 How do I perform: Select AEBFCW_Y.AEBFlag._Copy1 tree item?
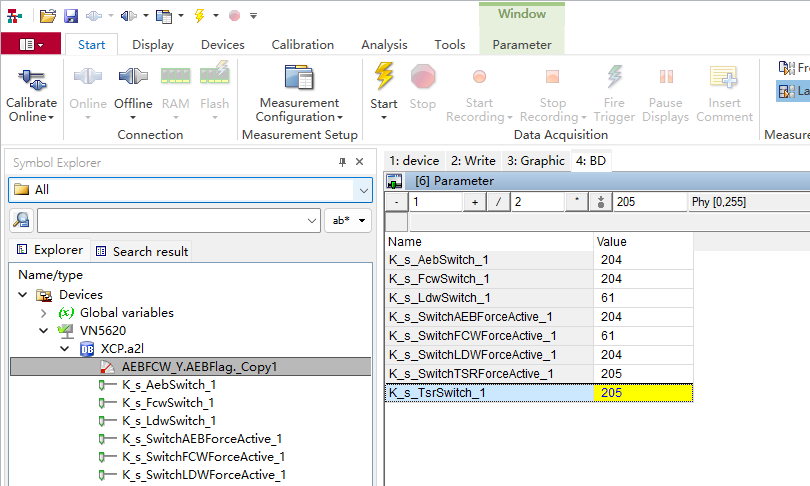tap(199, 367)
